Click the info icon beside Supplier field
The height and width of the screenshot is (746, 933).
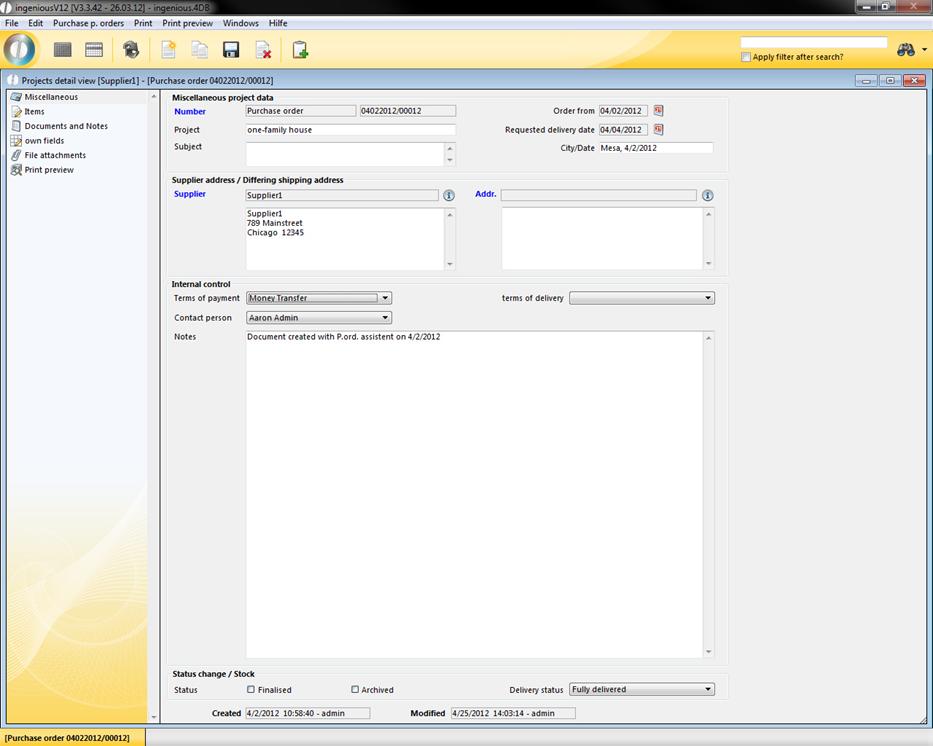point(449,196)
